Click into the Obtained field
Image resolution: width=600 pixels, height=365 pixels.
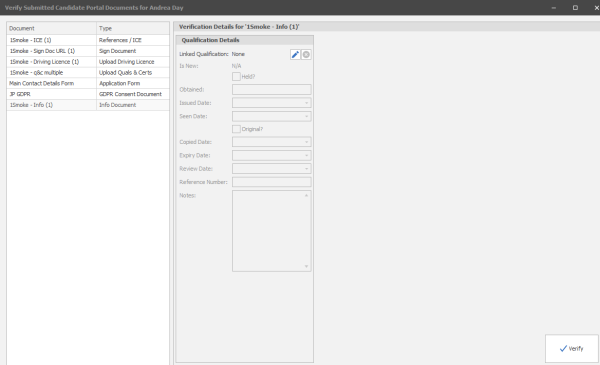272,90
